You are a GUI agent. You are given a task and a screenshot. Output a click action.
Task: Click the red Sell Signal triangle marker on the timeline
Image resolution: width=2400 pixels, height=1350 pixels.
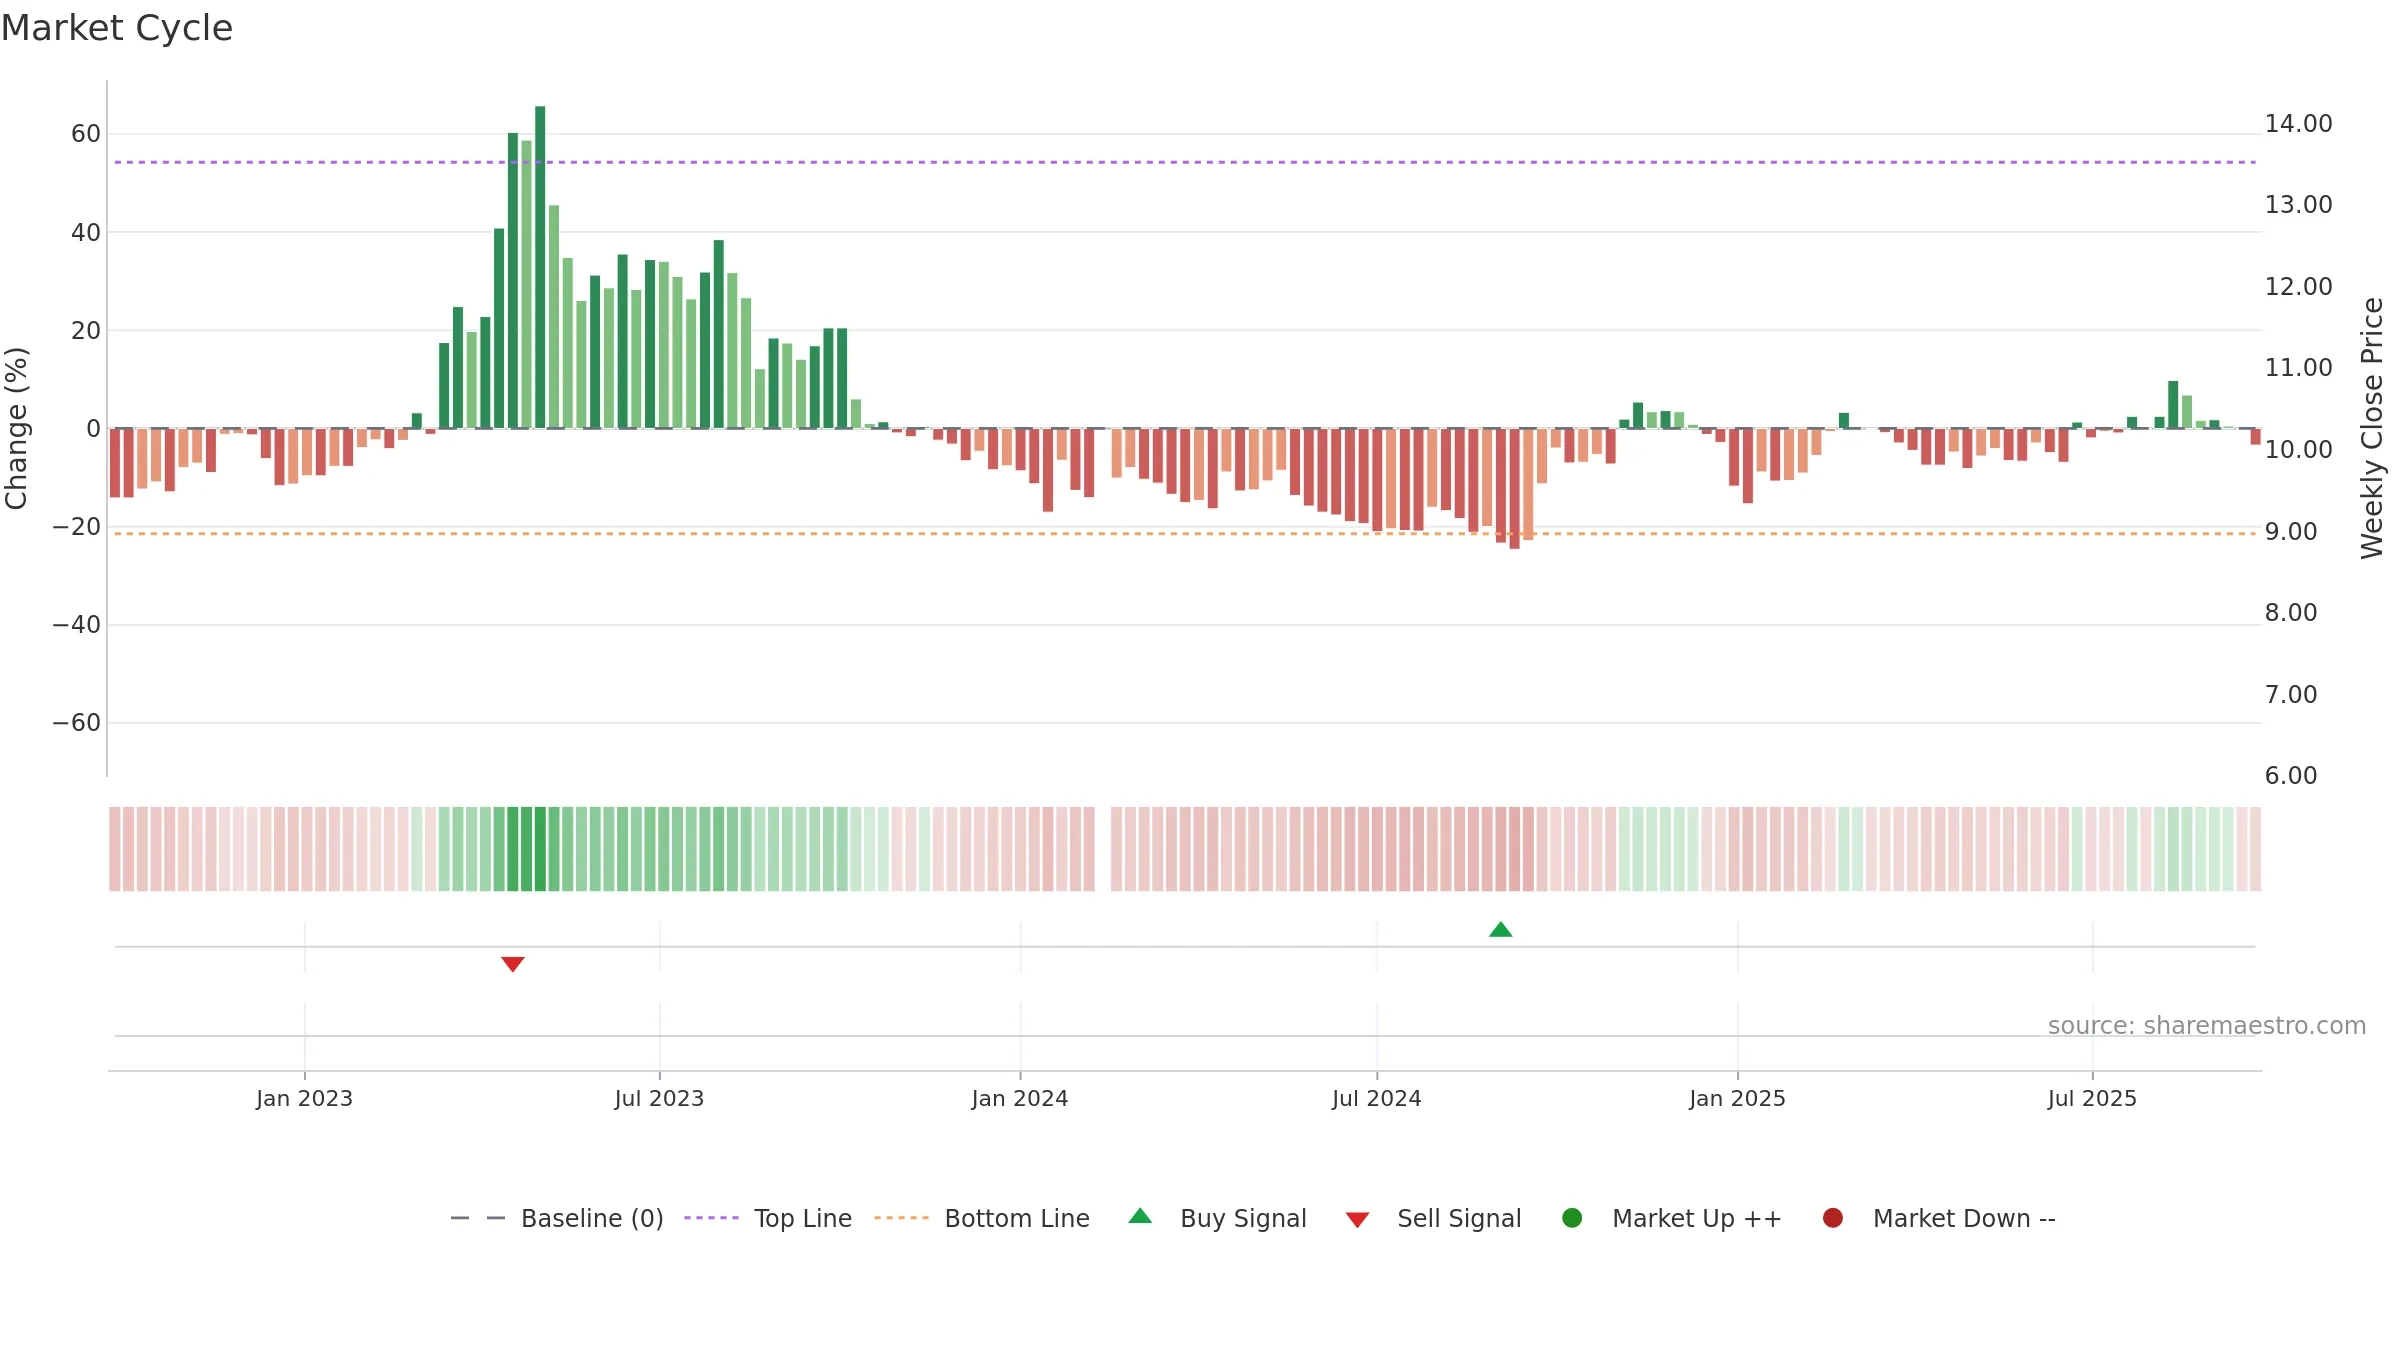click(513, 964)
